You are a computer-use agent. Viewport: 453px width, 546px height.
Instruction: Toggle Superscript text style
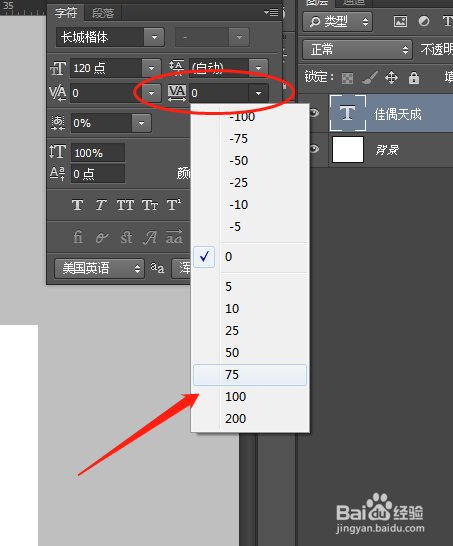pos(174,205)
